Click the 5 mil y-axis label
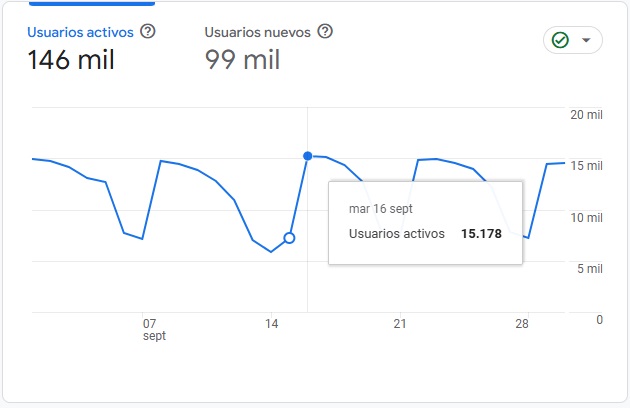The image size is (630, 409). click(589, 268)
